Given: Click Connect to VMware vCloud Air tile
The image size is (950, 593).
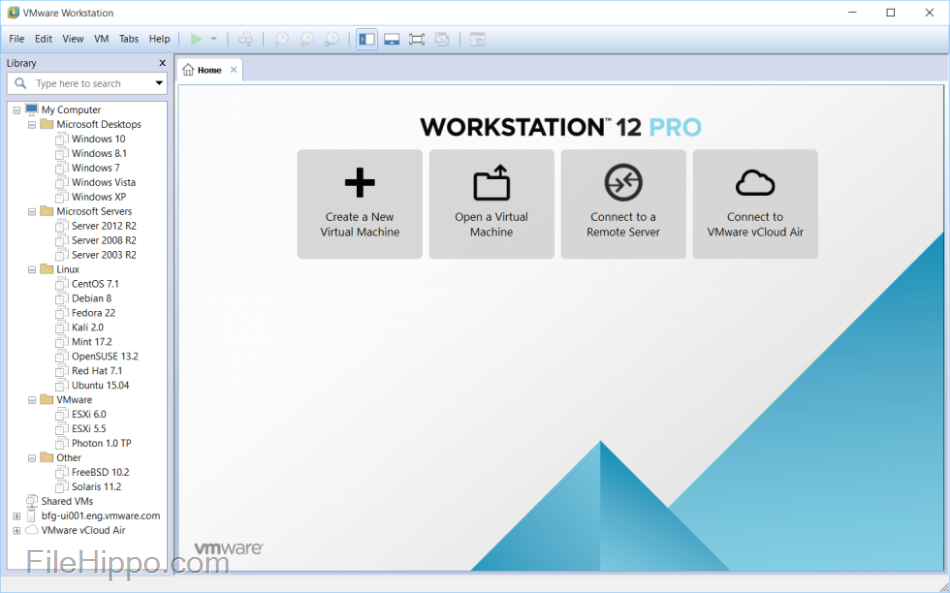Looking at the screenshot, I should click(x=755, y=204).
